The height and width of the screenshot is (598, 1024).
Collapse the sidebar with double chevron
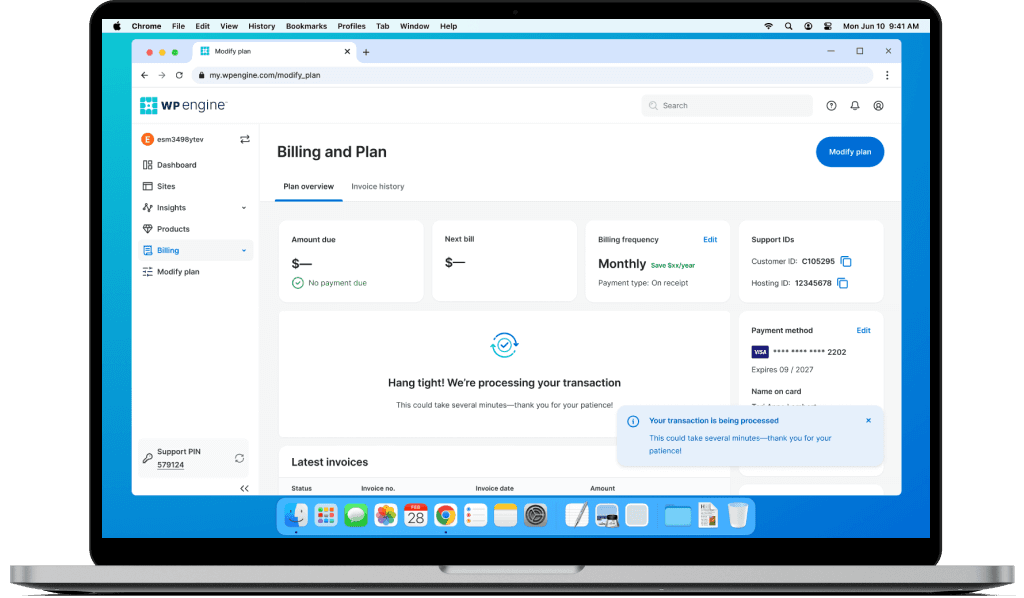pos(244,488)
